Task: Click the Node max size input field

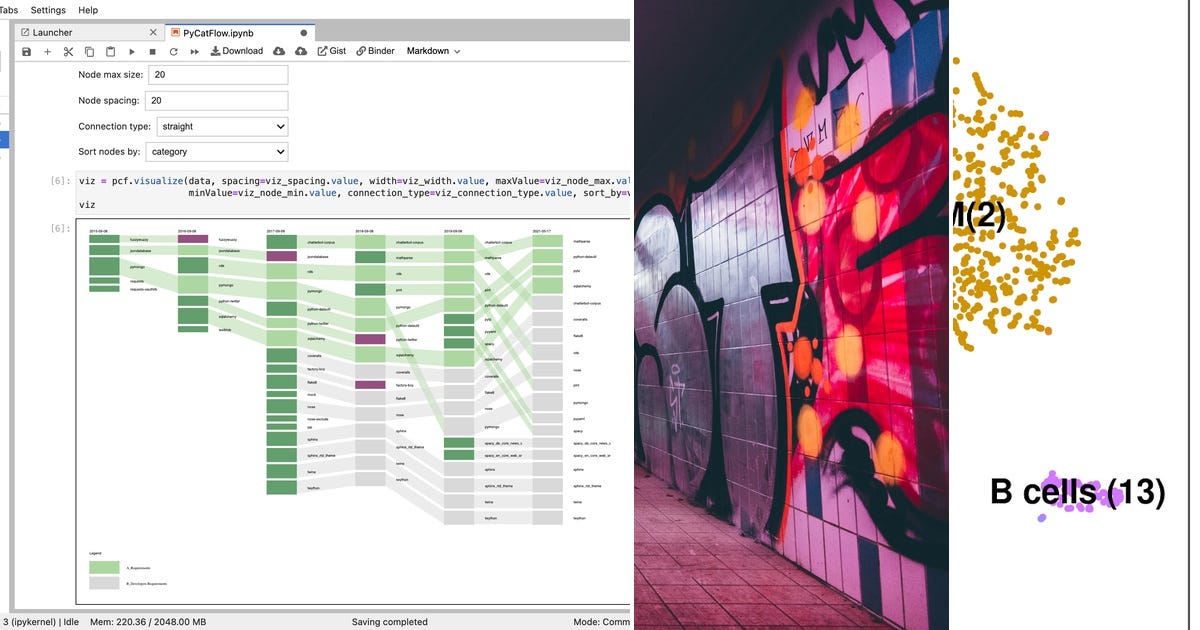Action: (217, 74)
